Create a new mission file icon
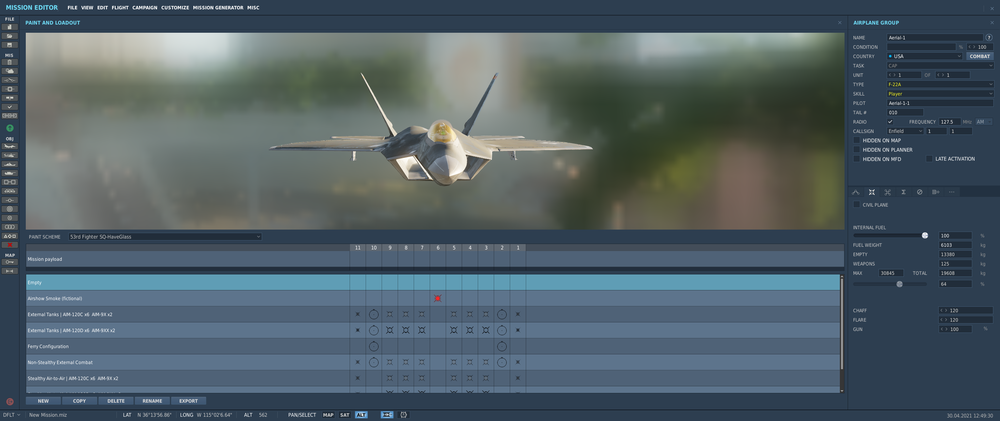The image size is (1000, 421). [x=10, y=27]
